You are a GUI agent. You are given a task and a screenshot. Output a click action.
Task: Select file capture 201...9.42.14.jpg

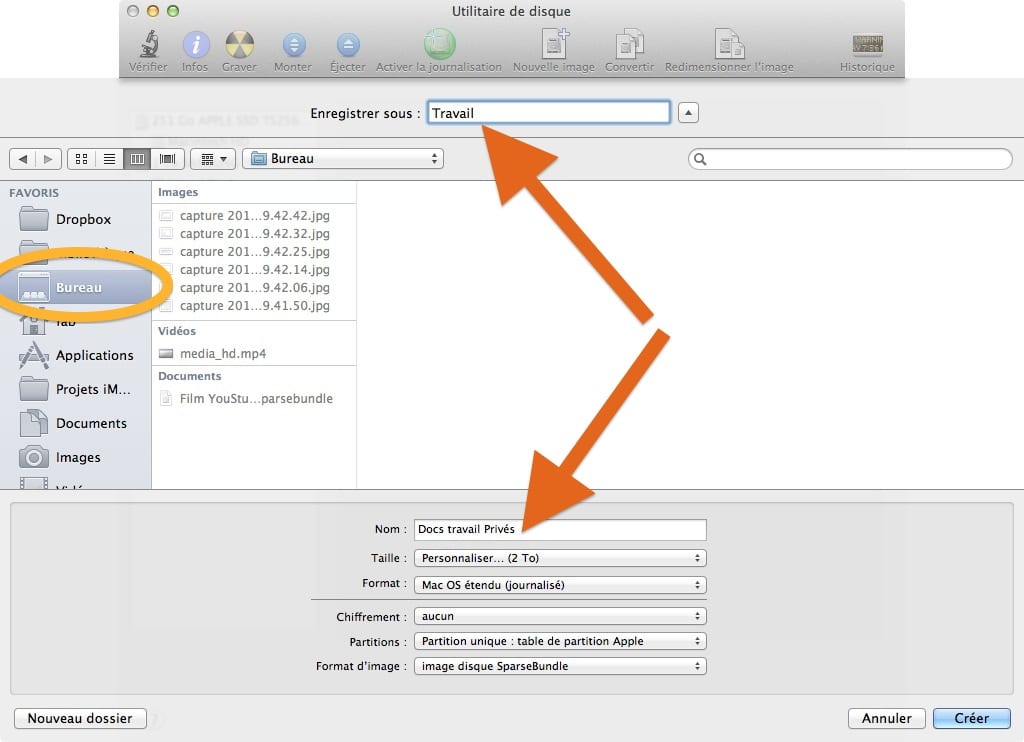coord(254,269)
